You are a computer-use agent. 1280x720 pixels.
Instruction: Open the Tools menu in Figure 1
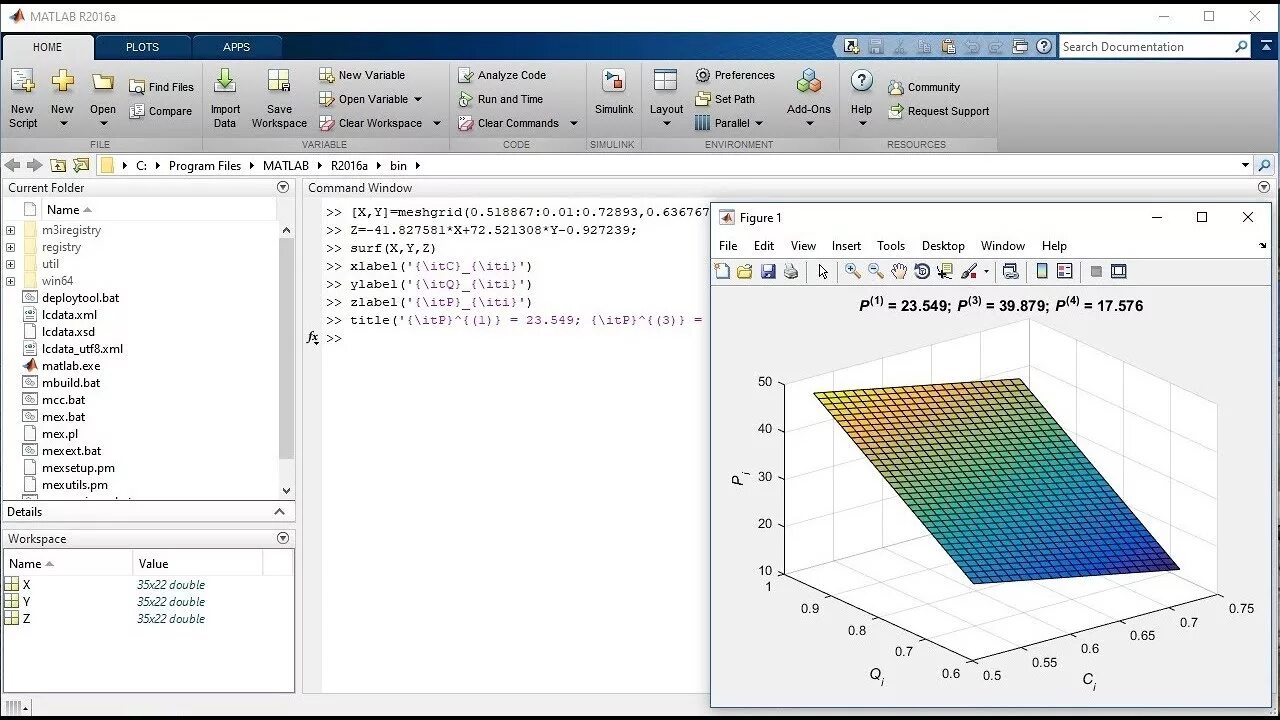pos(891,246)
